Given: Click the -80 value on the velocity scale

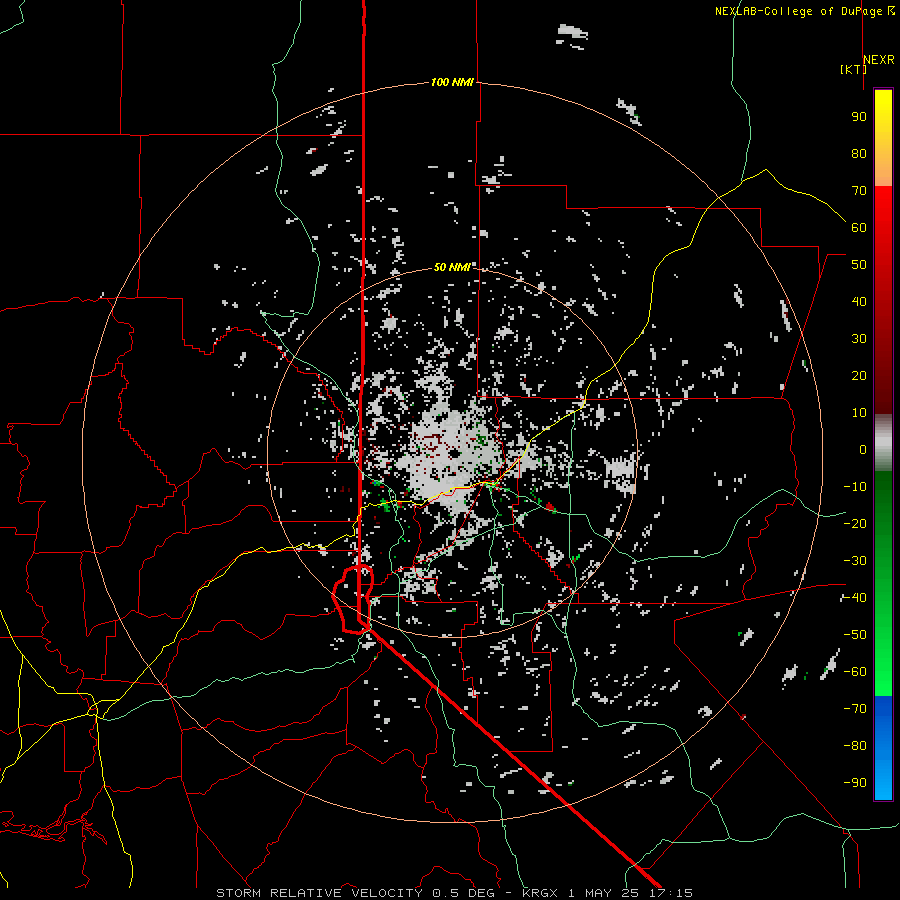Looking at the screenshot, I should 855,746.
